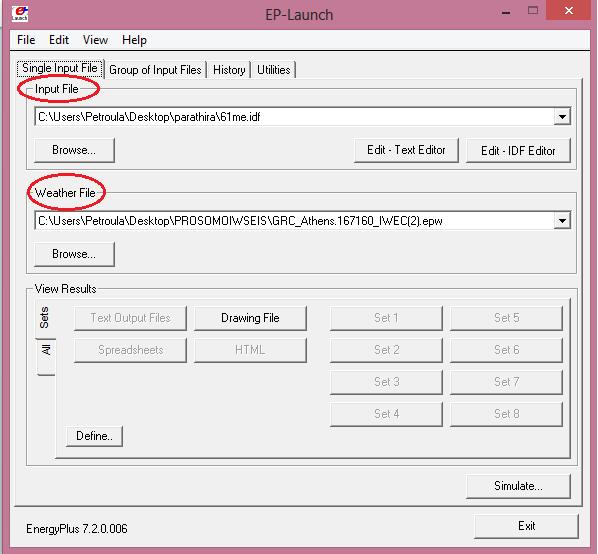The height and width of the screenshot is (554, 598).
Task: Open the View menu
Action: click(95, 40)
